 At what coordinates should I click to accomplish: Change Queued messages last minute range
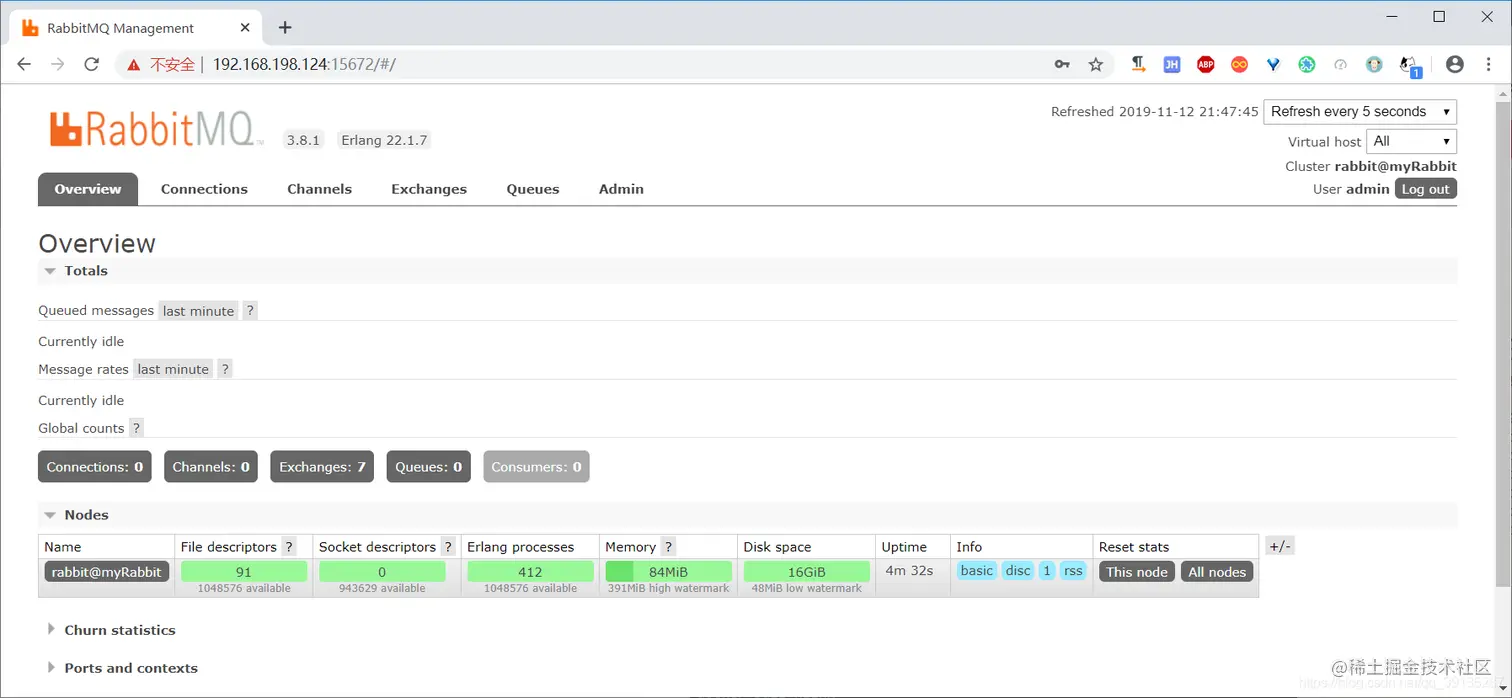[198, 311]
